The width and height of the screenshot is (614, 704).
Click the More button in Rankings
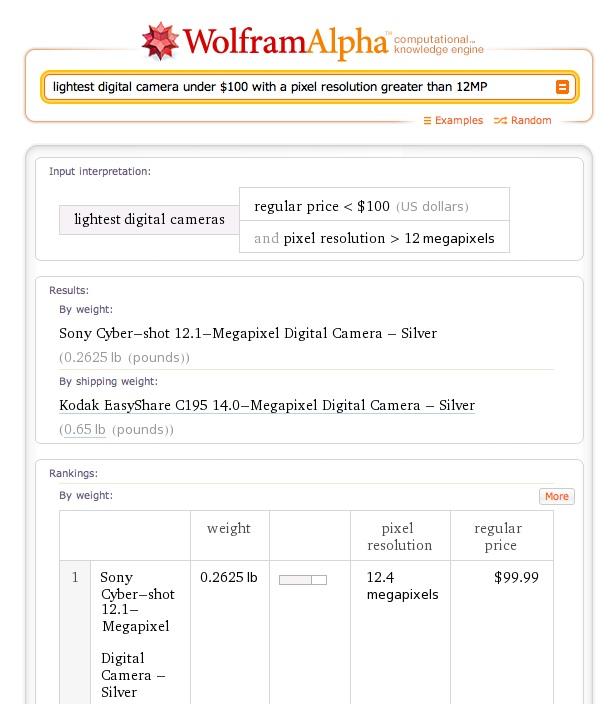pyautogui.click(x=557, y=496)
